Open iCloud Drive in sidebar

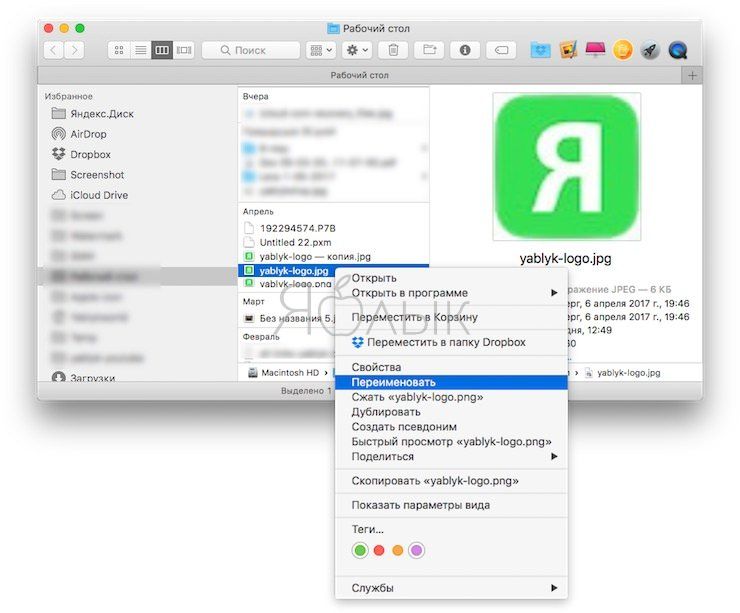[x=90, y=195]
